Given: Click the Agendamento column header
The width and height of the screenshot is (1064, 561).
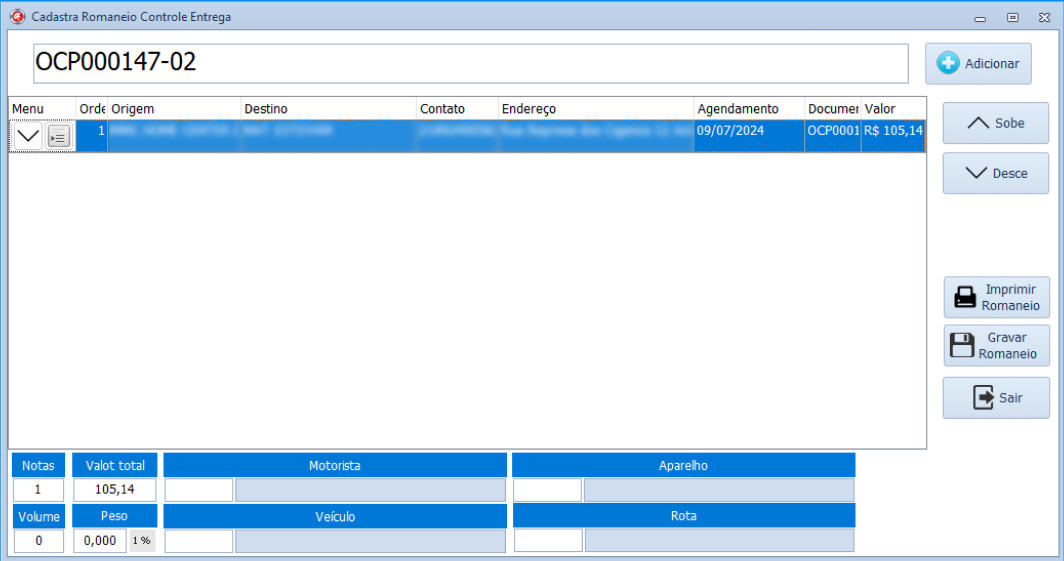Looking at the screenshot, I should 748,109.
